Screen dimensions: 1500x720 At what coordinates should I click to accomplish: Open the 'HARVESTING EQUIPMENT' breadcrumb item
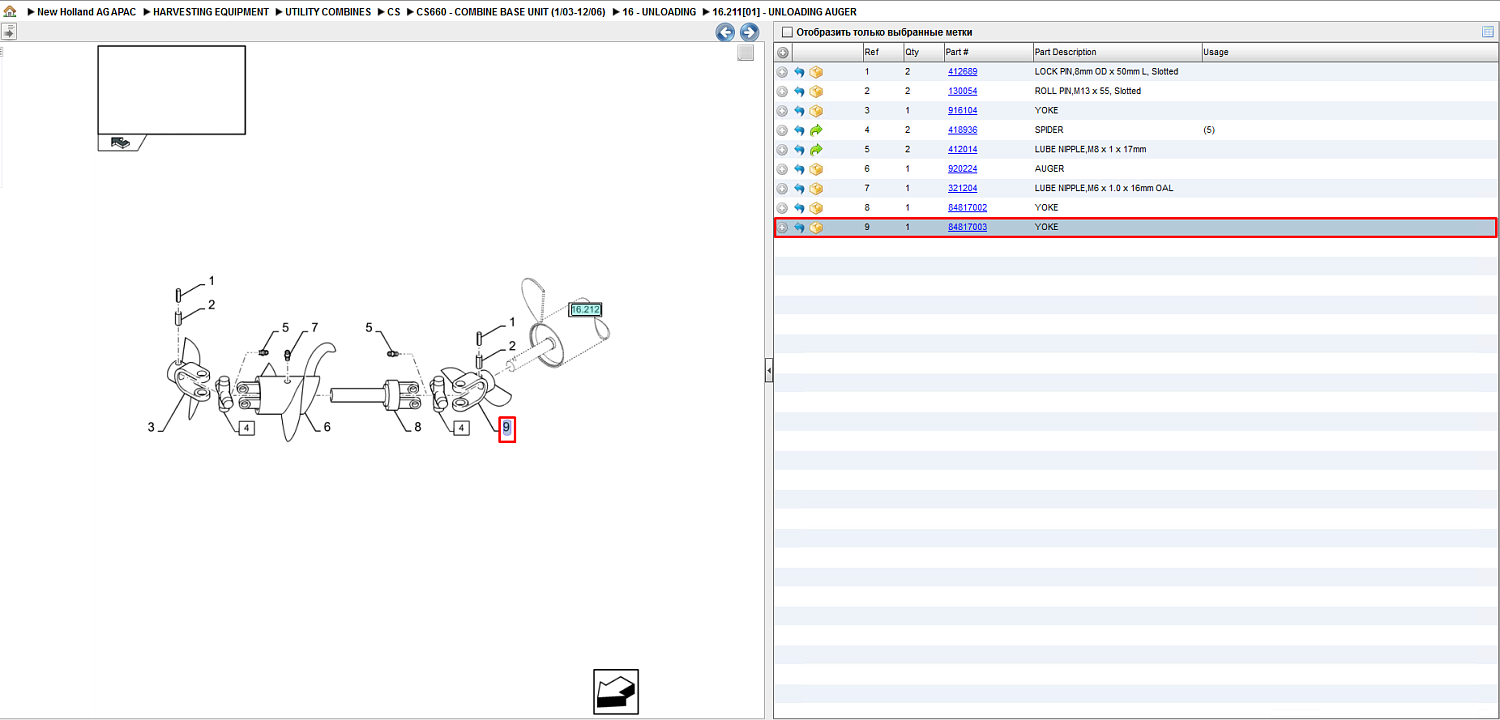tap(211, 12)
